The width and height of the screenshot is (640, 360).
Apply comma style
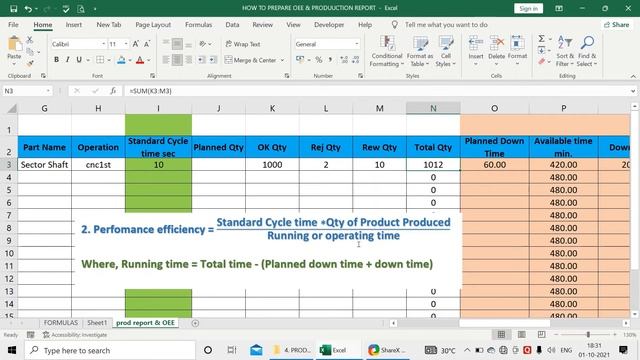click(x=330, y=60)
